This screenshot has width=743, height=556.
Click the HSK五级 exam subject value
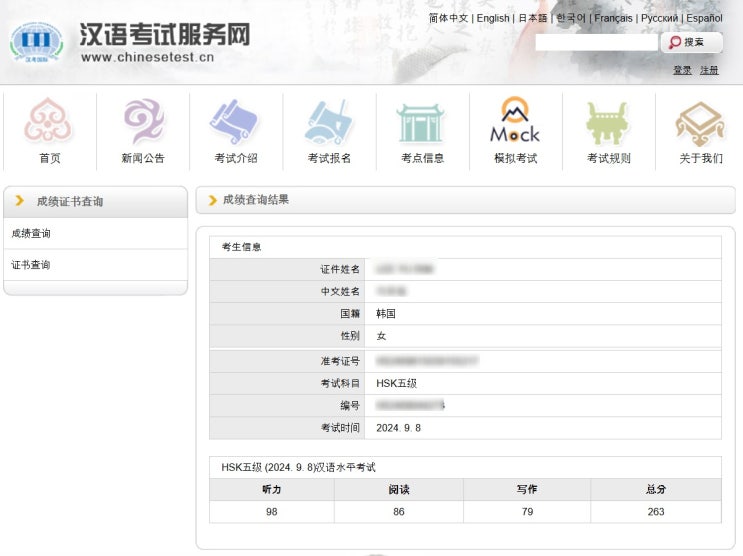(397, 383)
